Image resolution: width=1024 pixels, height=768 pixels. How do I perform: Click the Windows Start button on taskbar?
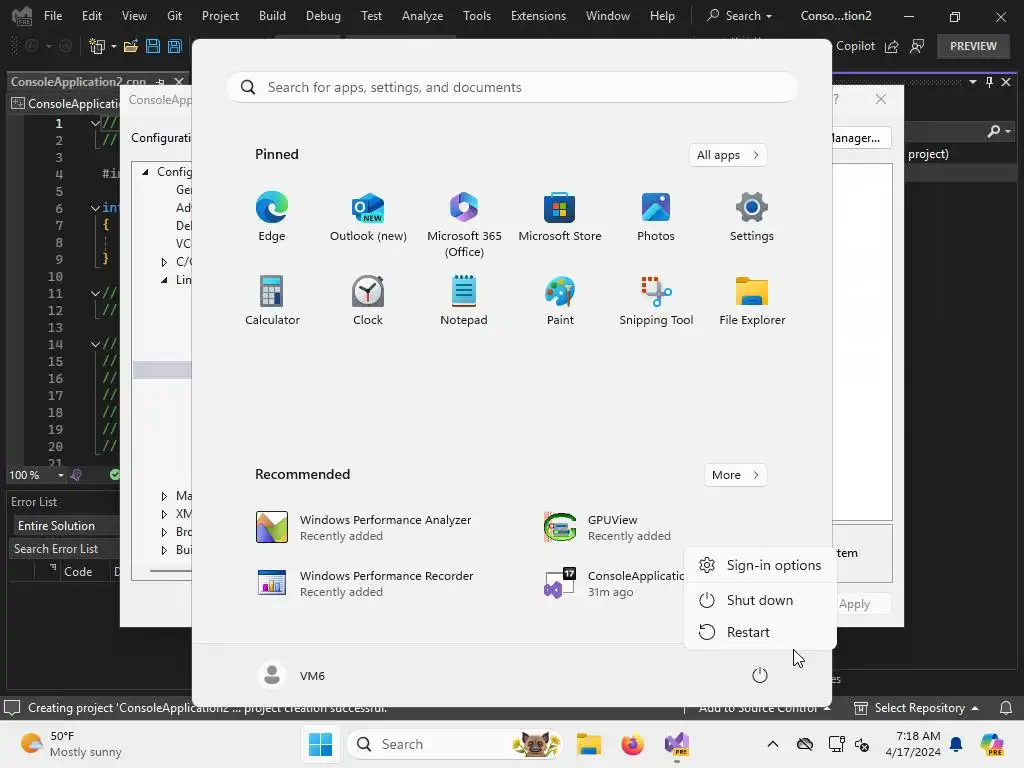[320, 744]
